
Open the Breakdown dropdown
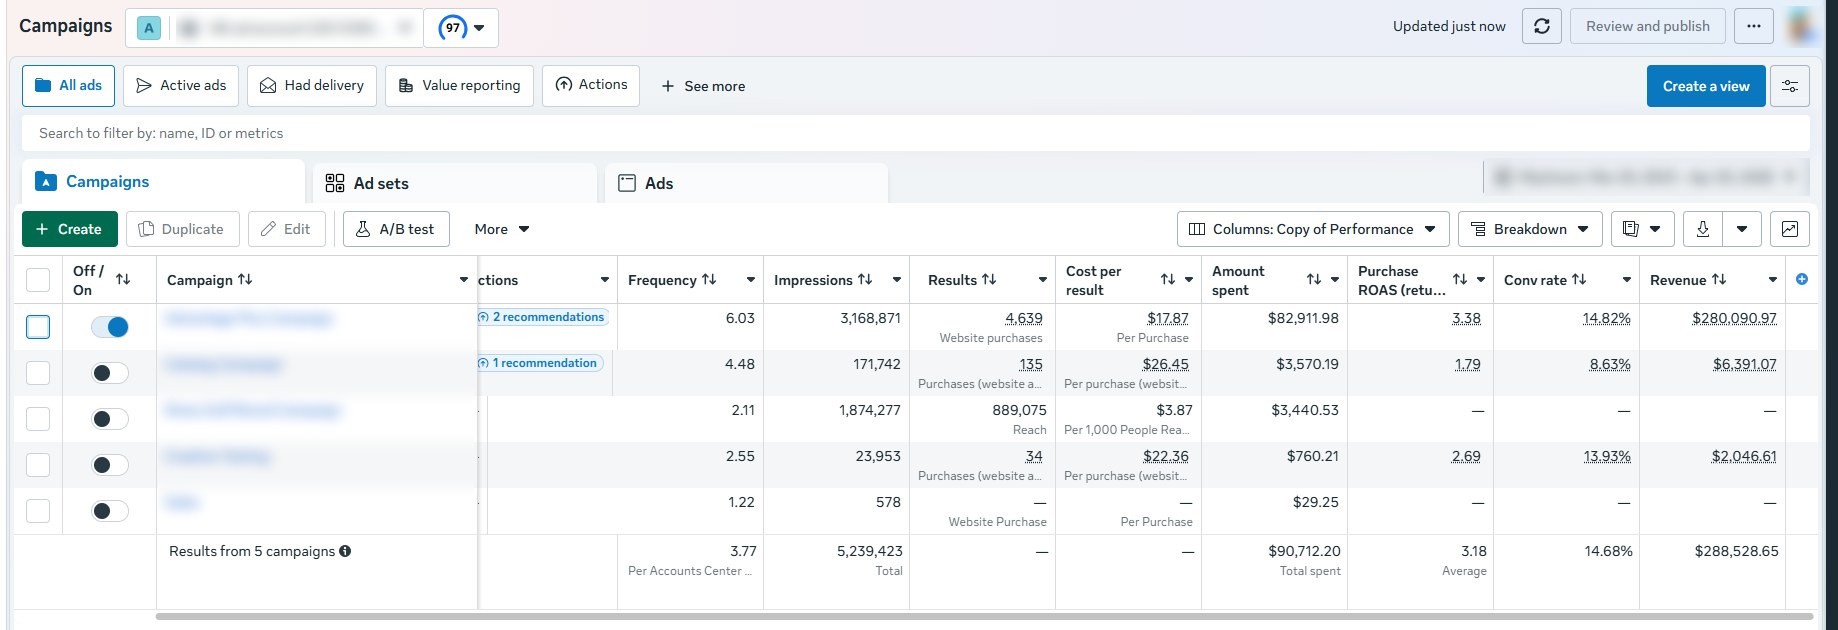[1530, 229]
